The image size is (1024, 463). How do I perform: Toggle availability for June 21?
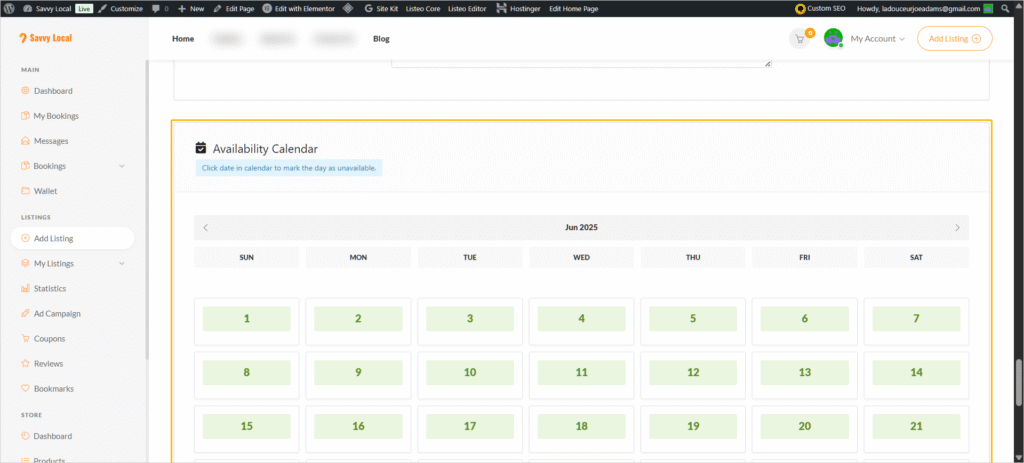(x=916, y=426)
